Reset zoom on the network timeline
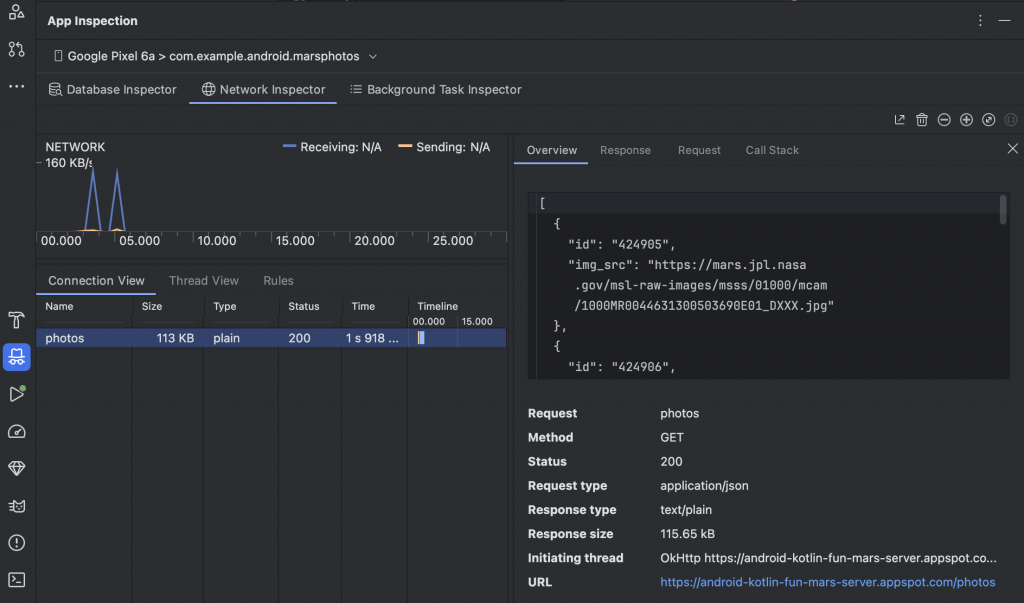 (988, 120)
